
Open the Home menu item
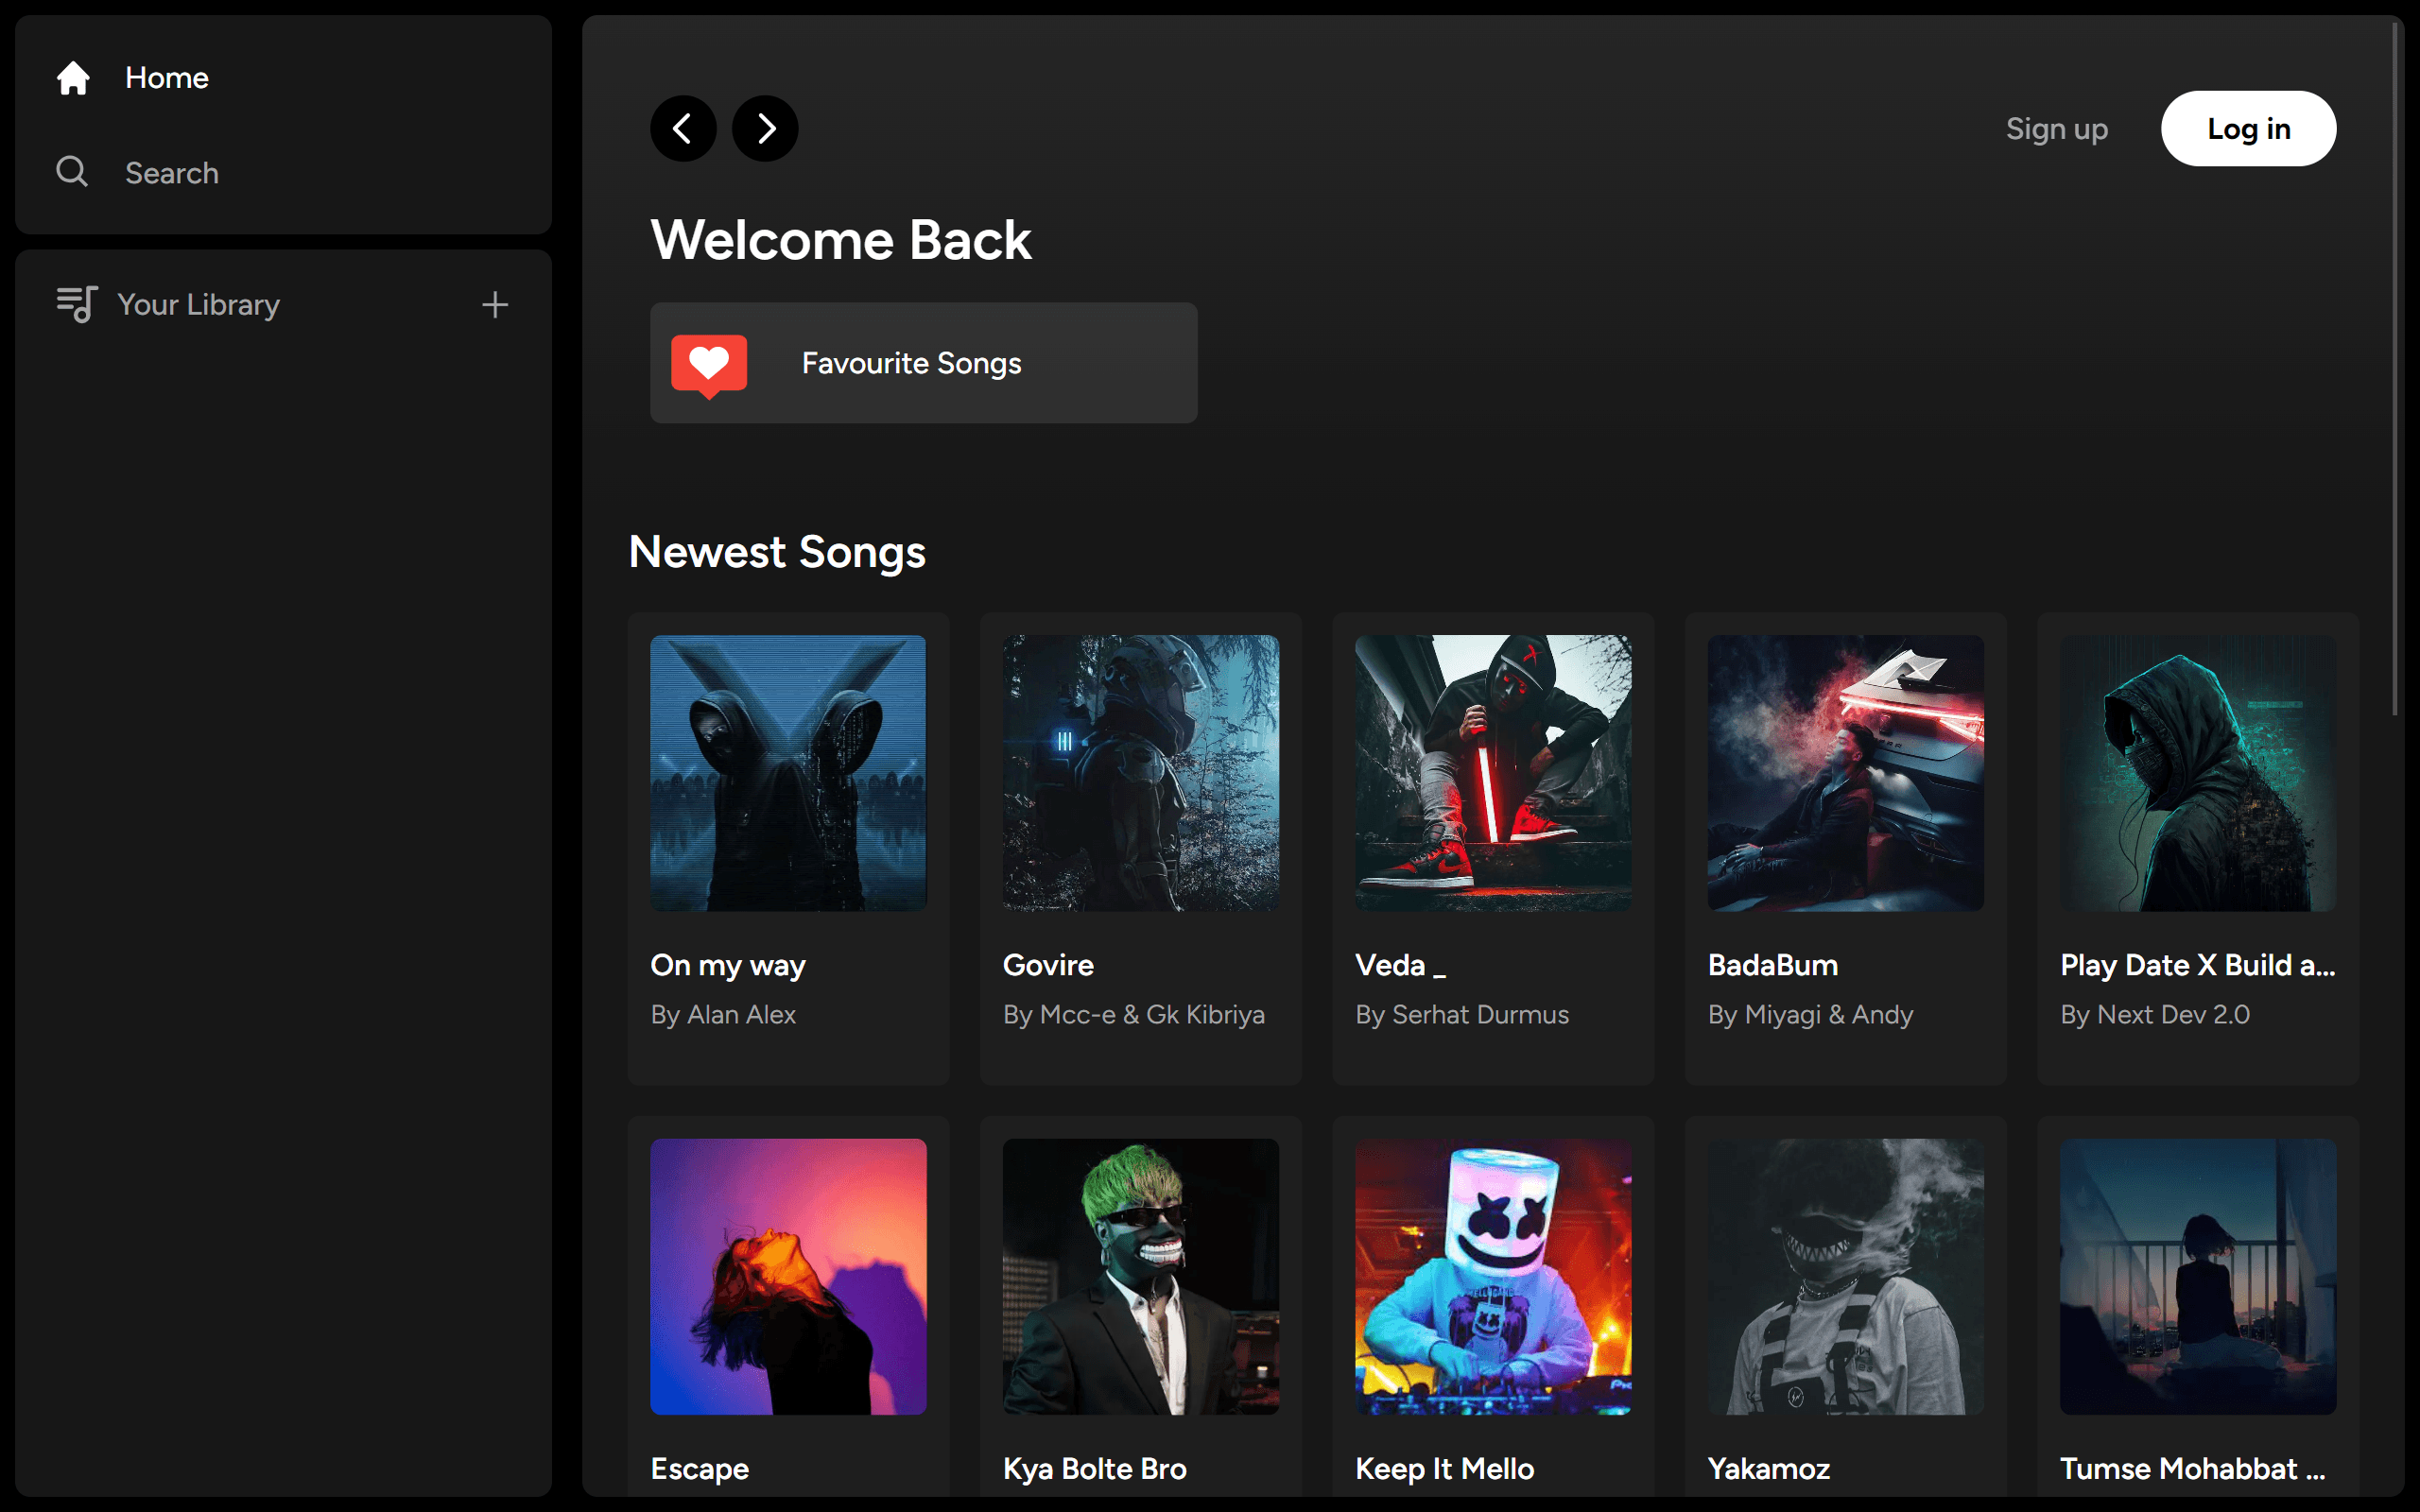(167, 78)
